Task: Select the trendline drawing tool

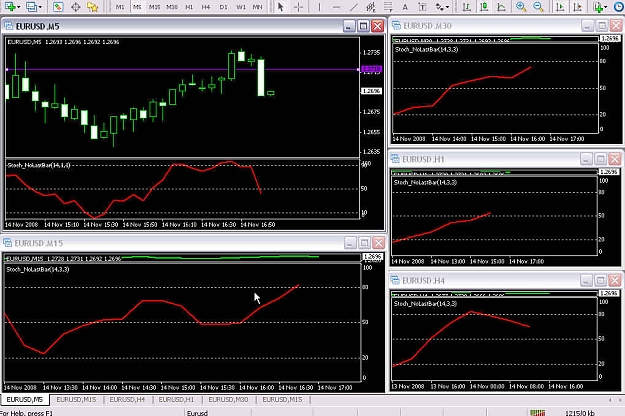Action: click(x=354, y=7)
